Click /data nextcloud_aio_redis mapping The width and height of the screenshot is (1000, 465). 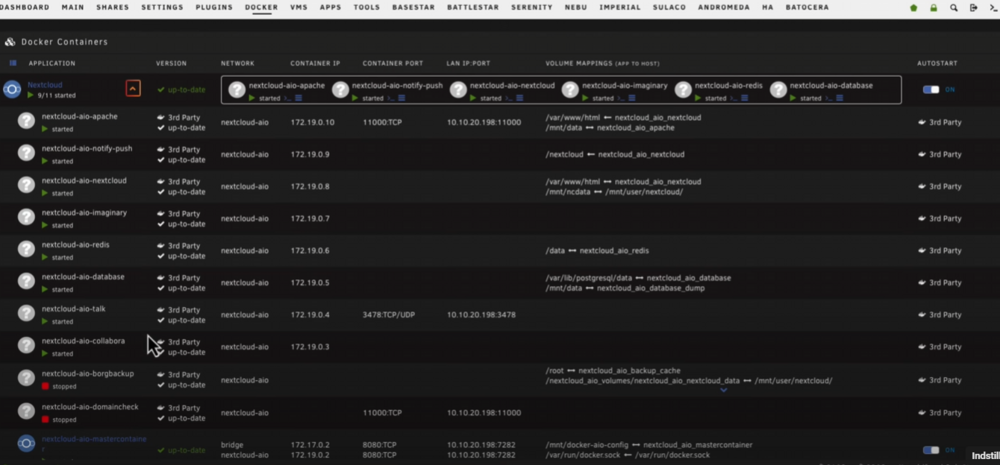pos(597,251)
